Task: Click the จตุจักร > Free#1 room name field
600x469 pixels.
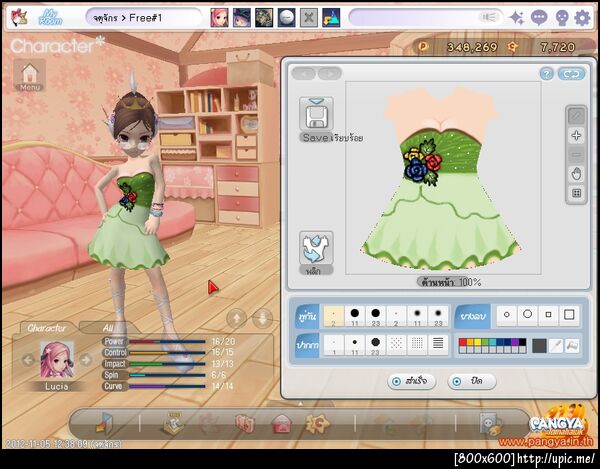Action: 144,18
